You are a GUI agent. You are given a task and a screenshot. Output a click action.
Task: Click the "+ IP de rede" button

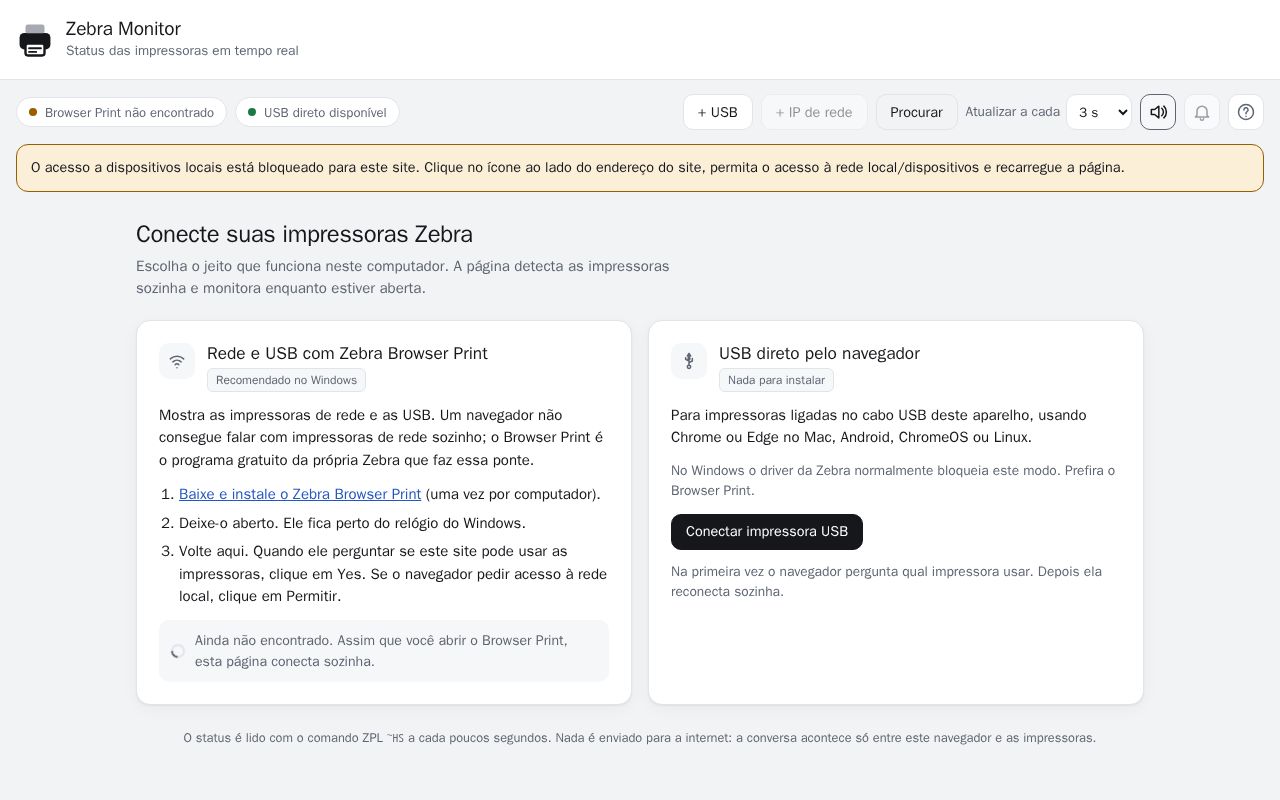click(814, 112)
